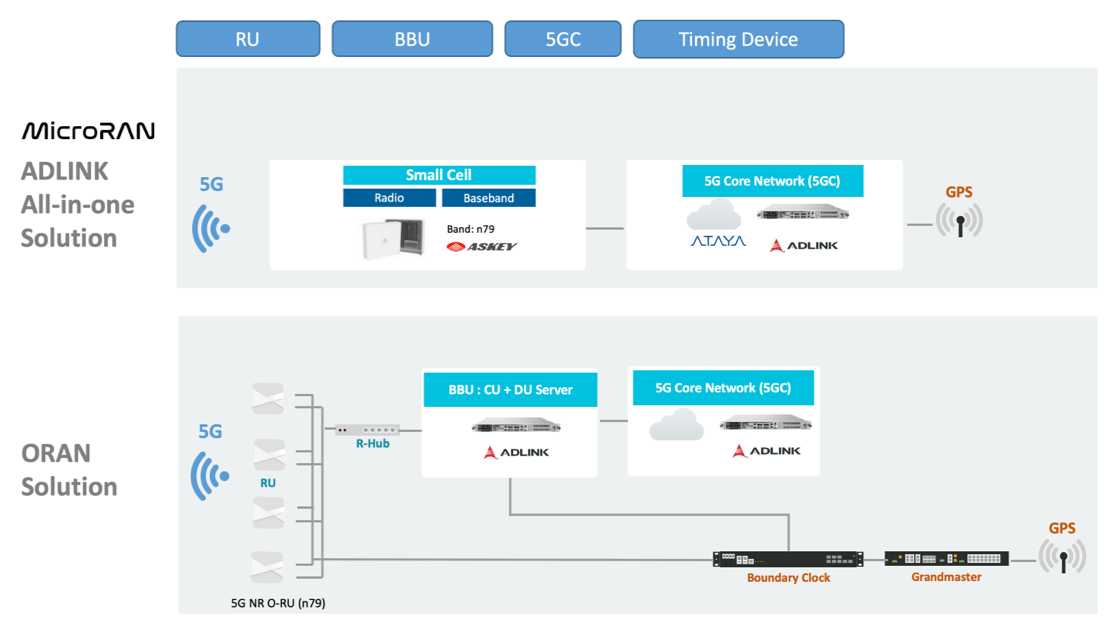This screenshot has height=640, width=1120.
Task: Click the Timing Device header button
Action: point(739,39)
